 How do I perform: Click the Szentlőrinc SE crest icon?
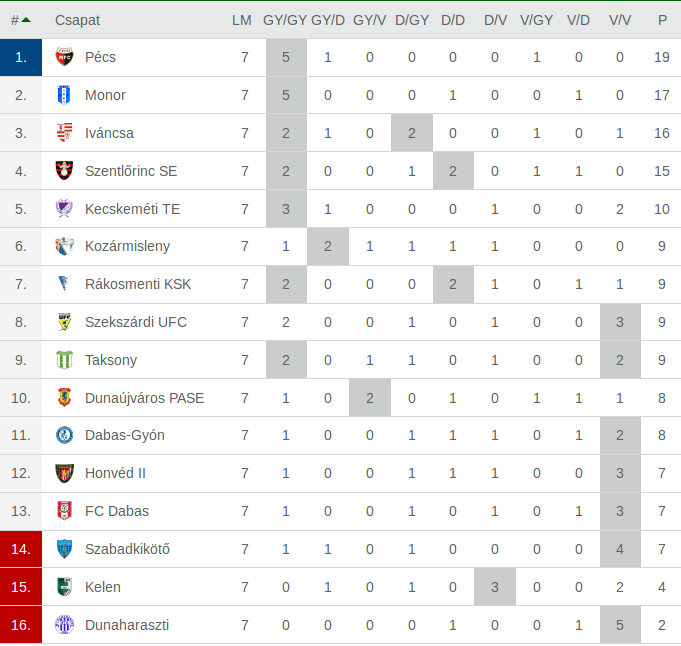[64, 171]
